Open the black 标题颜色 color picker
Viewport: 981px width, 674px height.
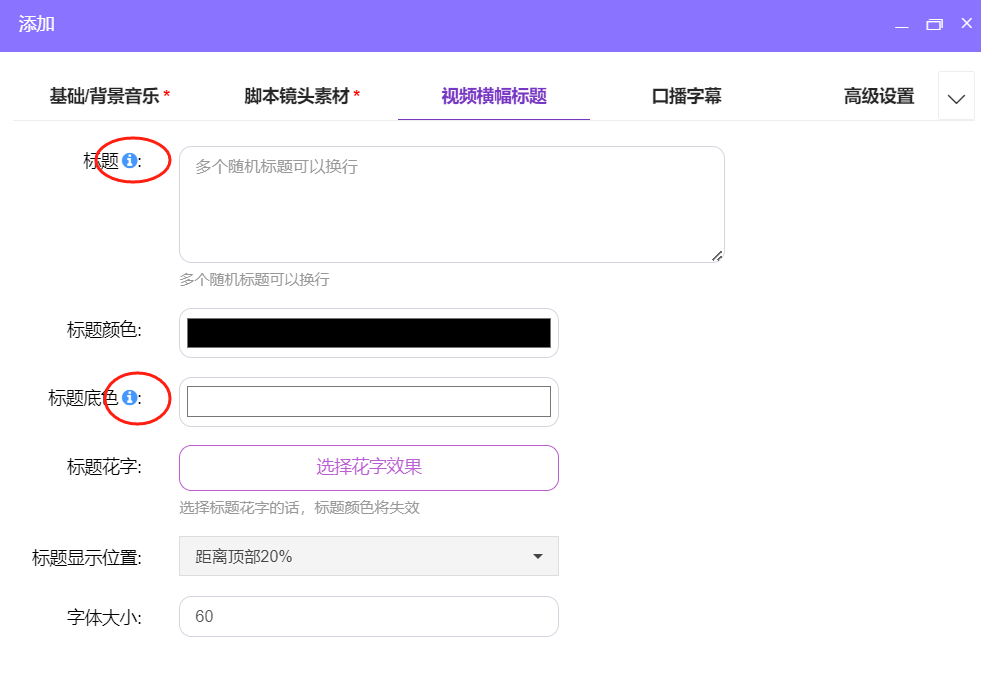368,331
